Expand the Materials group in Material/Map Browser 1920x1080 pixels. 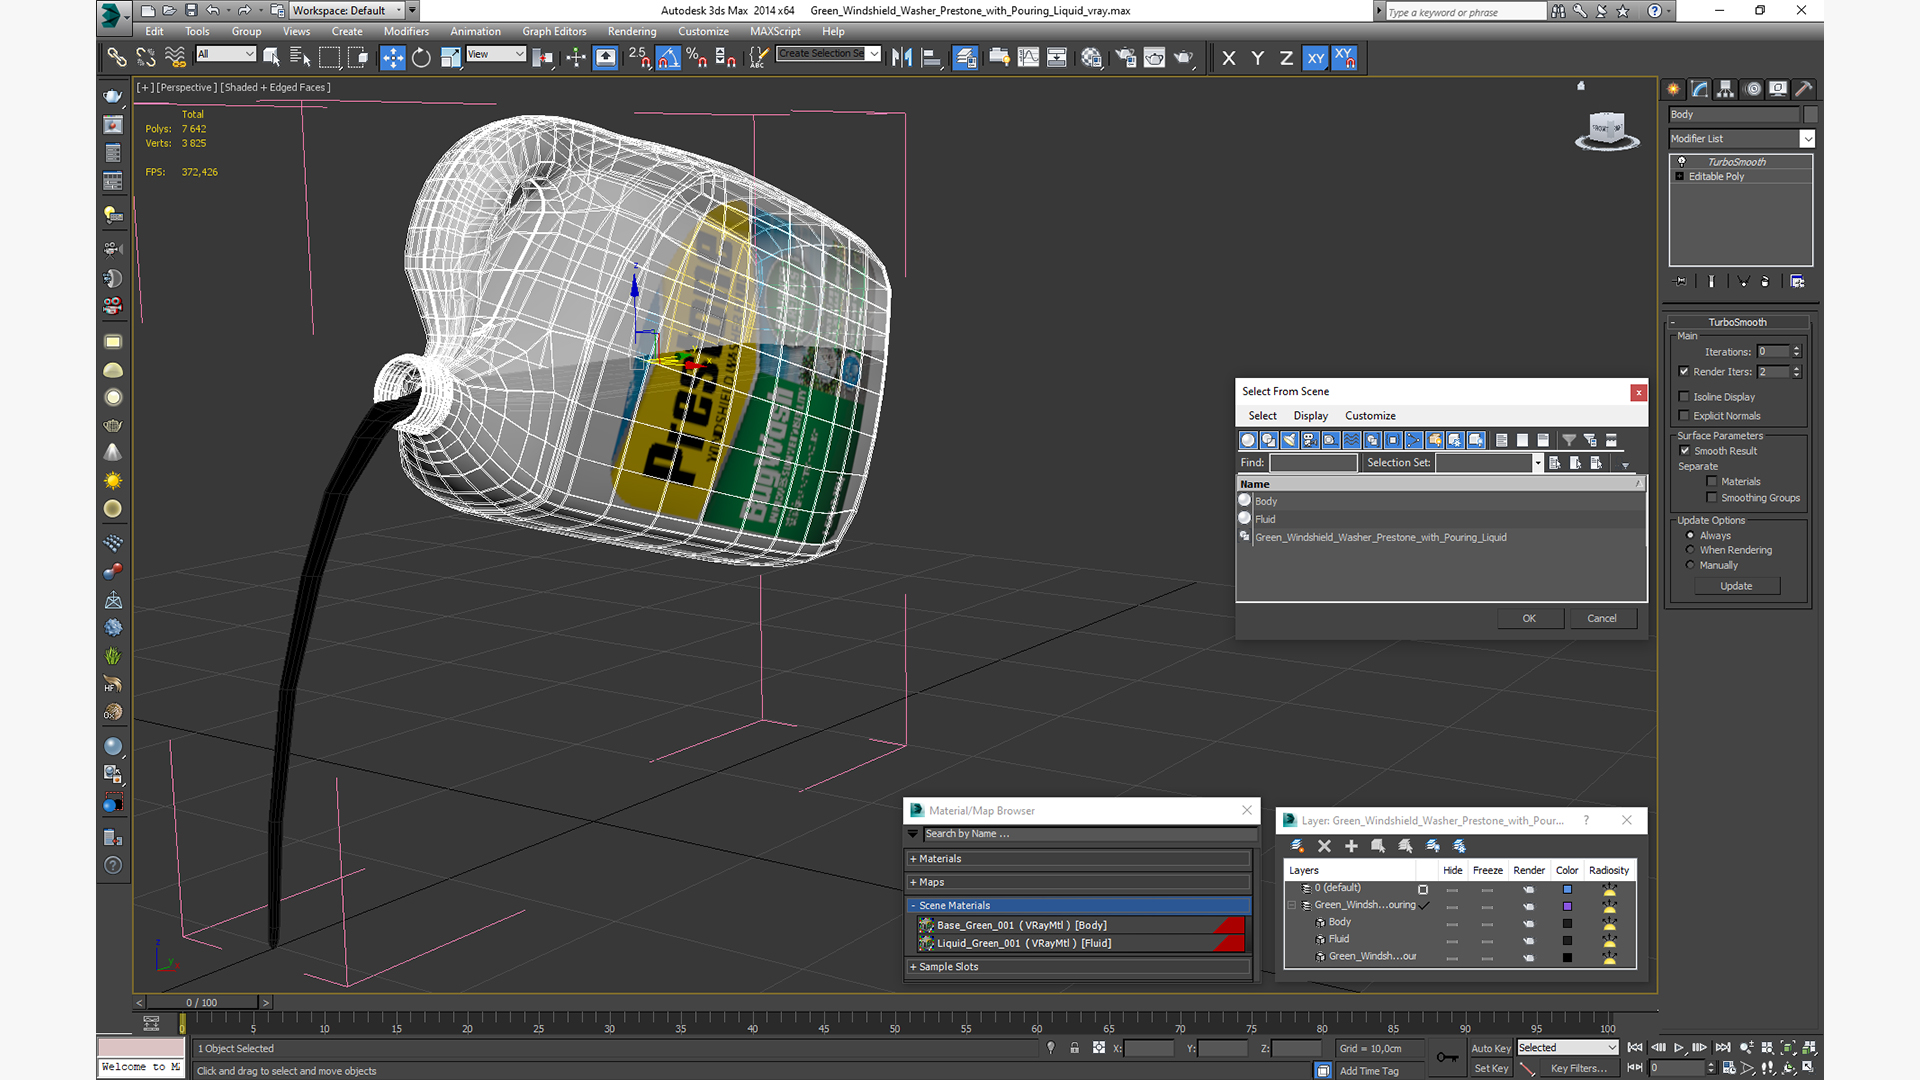(1079, 859)
